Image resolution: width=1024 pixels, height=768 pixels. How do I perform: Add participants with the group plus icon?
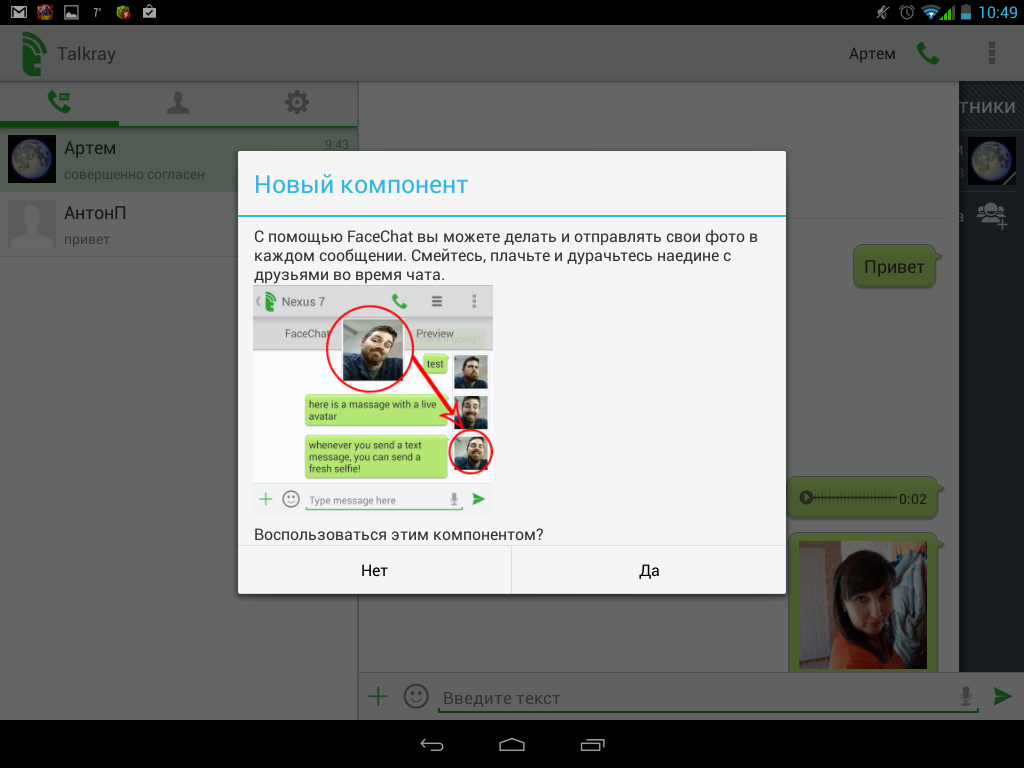pyautogui.click(x=992, y=215)
